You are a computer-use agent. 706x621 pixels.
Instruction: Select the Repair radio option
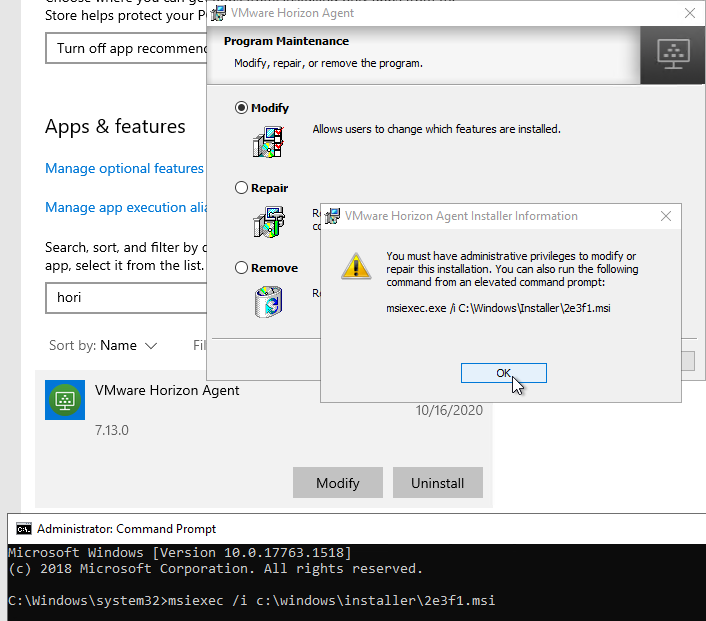click(x=241, y=187)
